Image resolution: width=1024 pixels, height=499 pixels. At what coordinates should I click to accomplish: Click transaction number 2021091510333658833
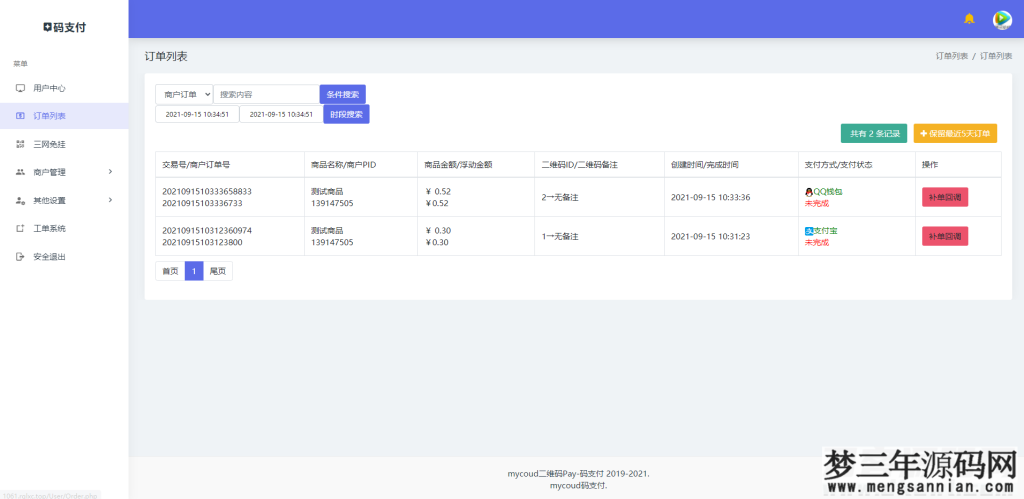tap(207, 191)
